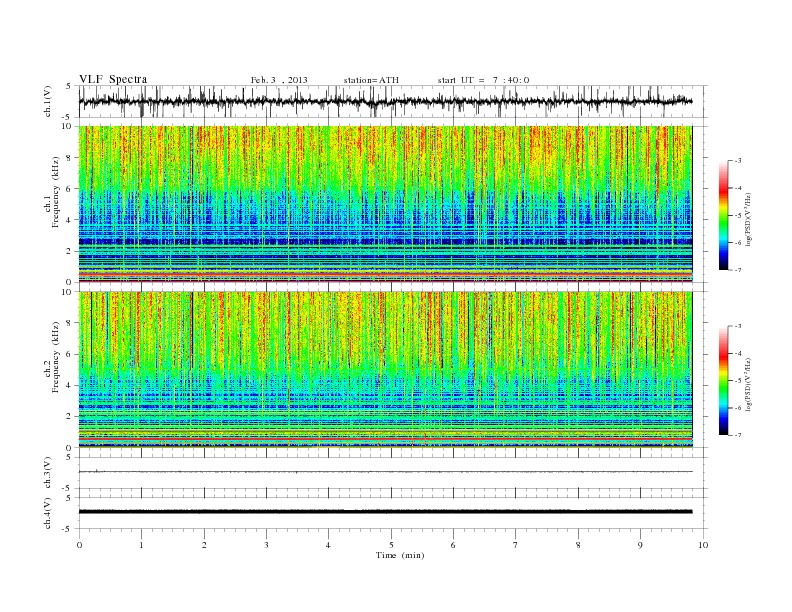Click the "ch.1(V)" waveform axis label
The width and height of the screenshot is (792, 612).
coord(48,101)
